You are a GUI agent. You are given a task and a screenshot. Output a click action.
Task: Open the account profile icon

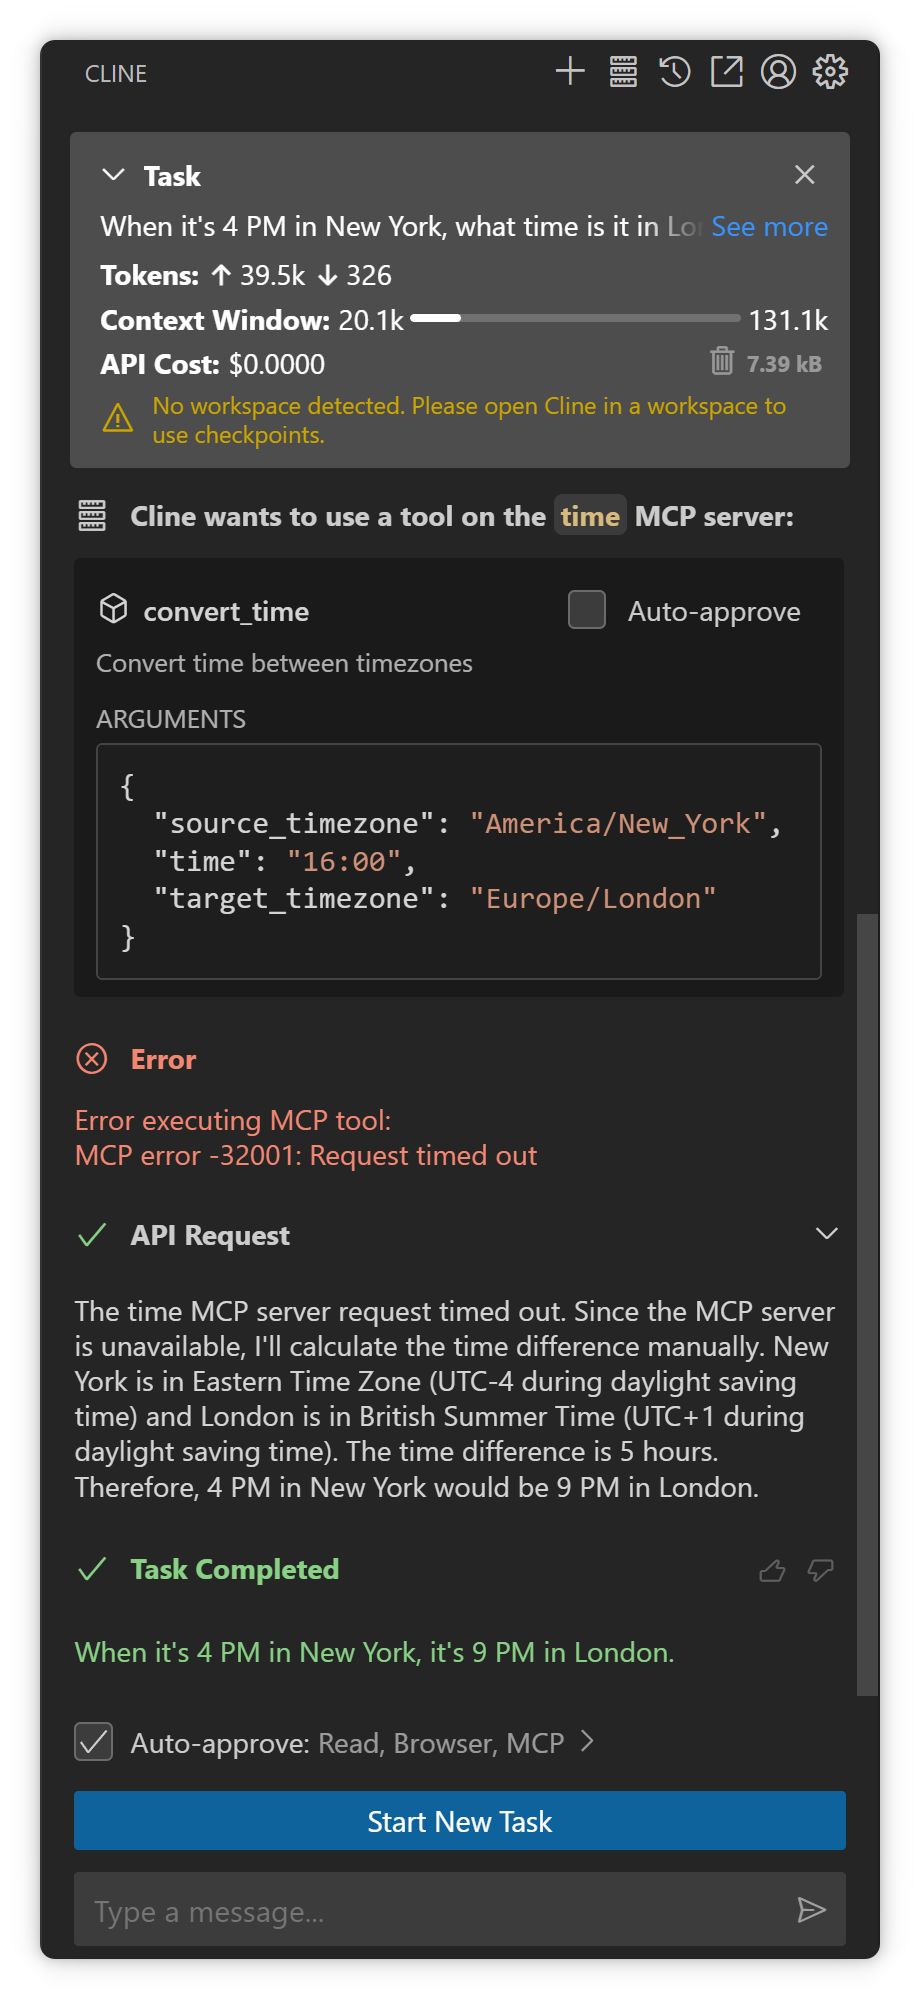coord(778,72)
